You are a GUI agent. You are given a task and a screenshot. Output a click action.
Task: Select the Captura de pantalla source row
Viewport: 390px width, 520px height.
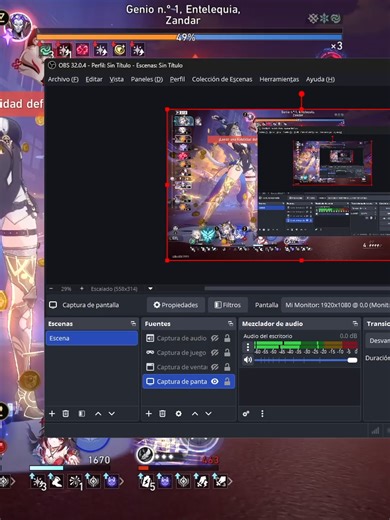point(189,382)
